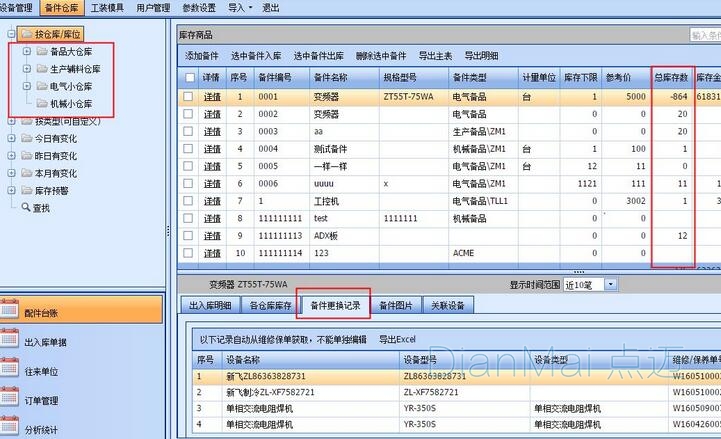Open the 工装模具 menu
This screenshot has height=439, width=721.
pos(107,7)
